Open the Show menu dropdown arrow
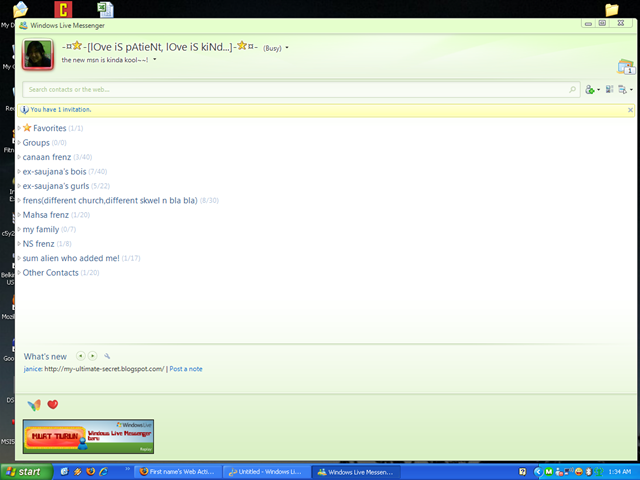The width and height of the screenshot is (640, 480). (x=631, y=89)
